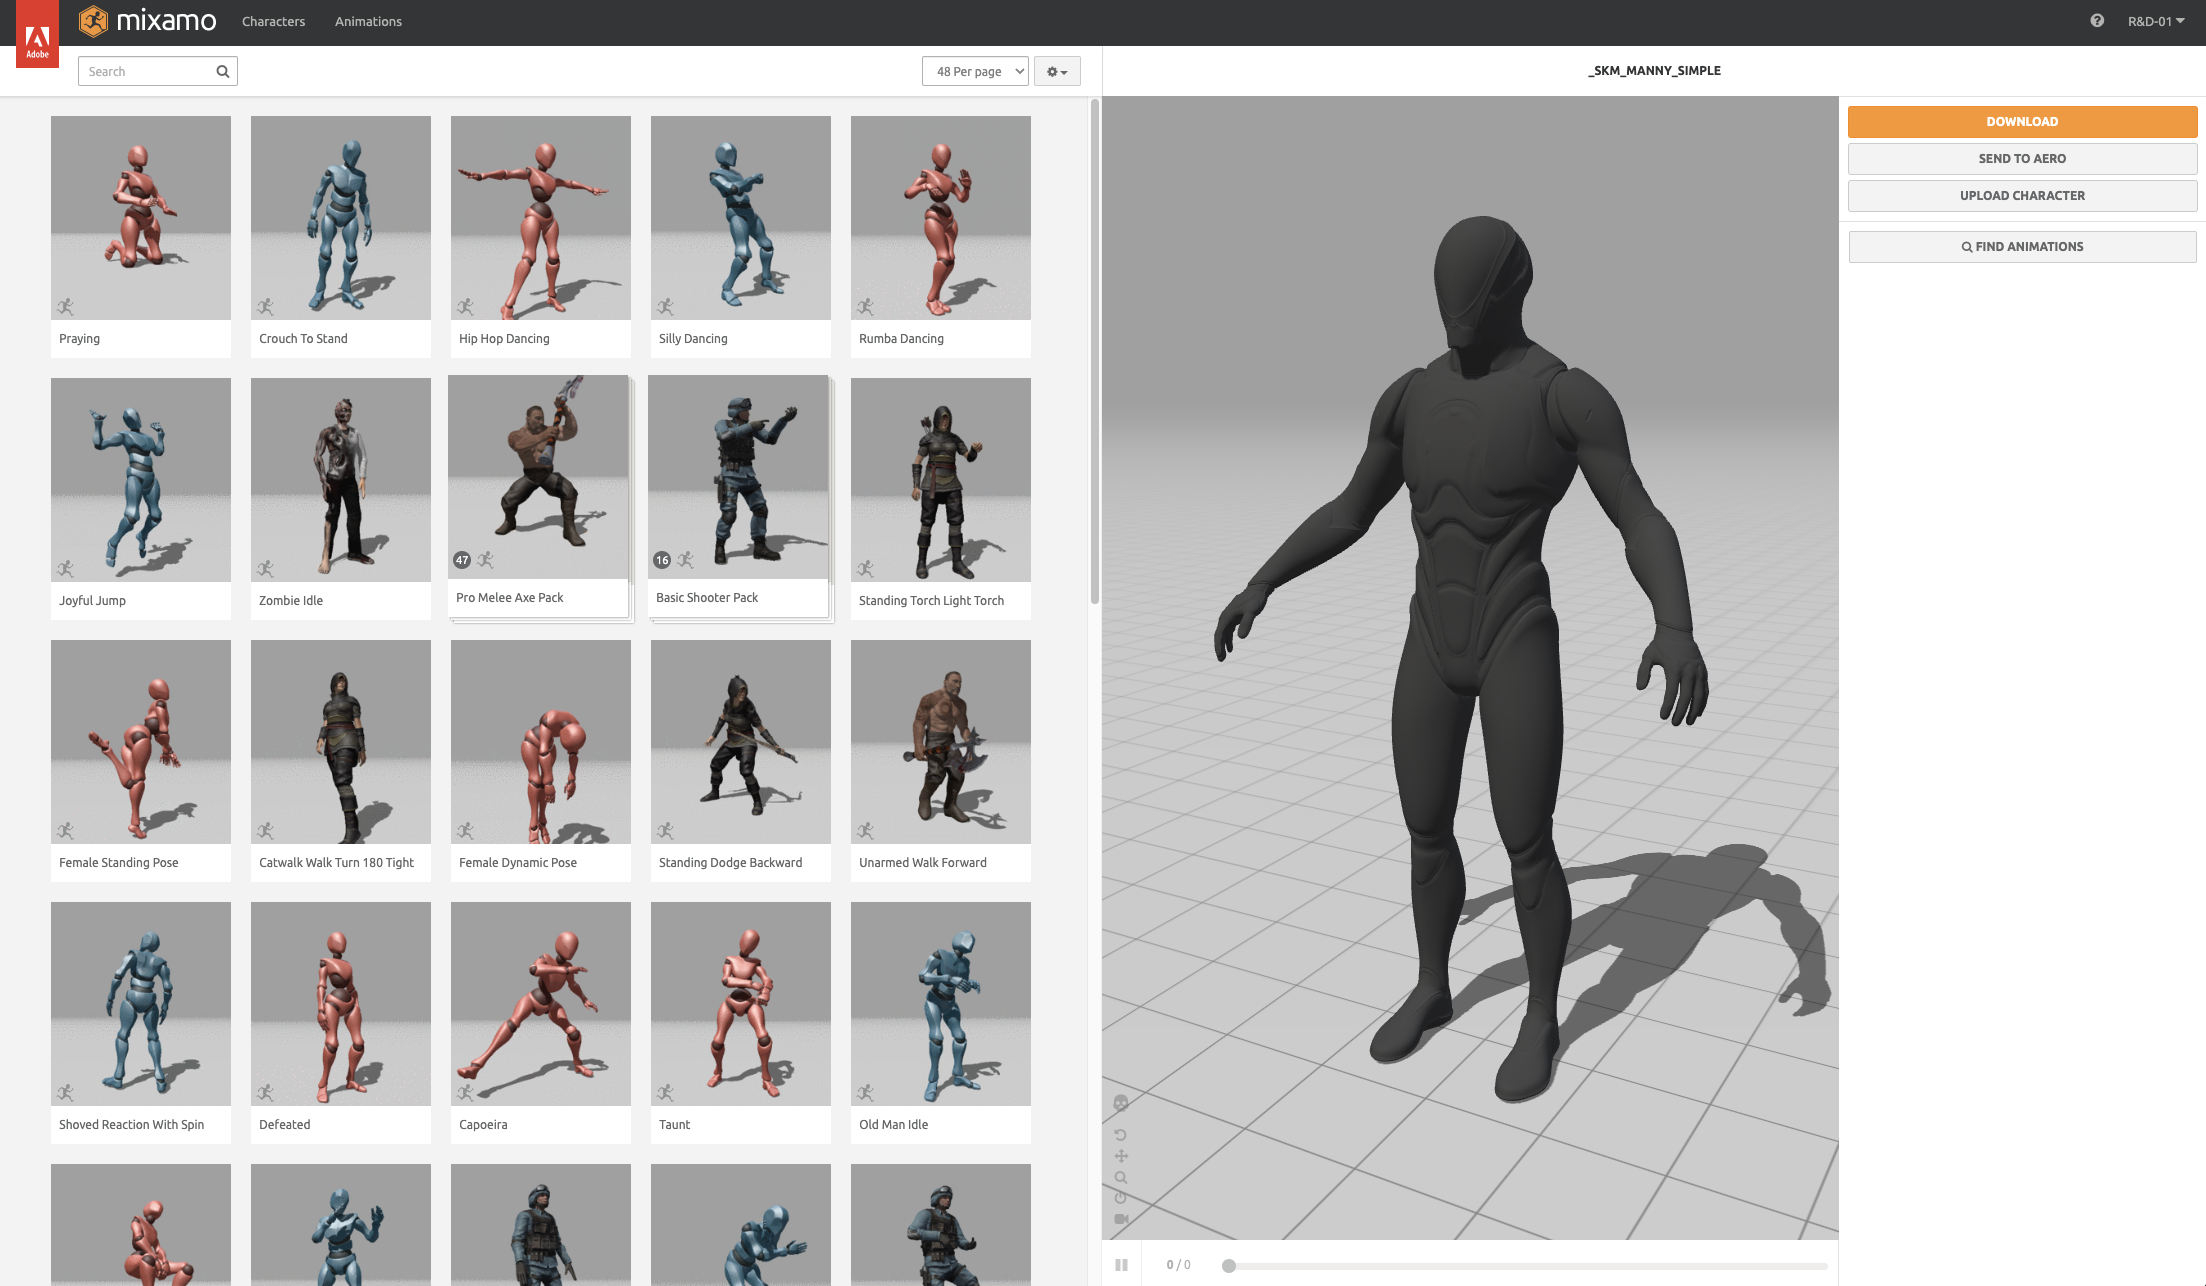Screen dimensions: 2206x1286
Task: Click the zoom magnifier icon in viewport
Action: point(1121,1177)
